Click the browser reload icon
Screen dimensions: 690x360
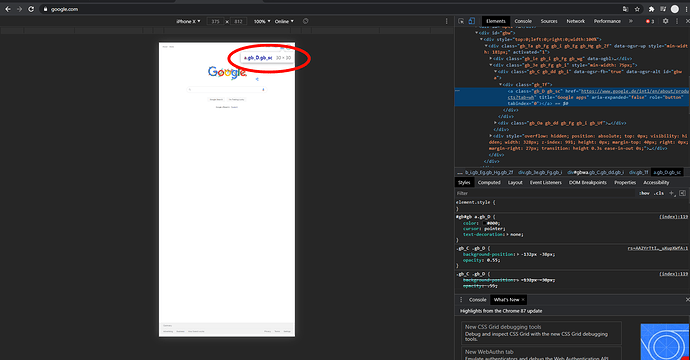pyautogui.click(x=31, y=9)
